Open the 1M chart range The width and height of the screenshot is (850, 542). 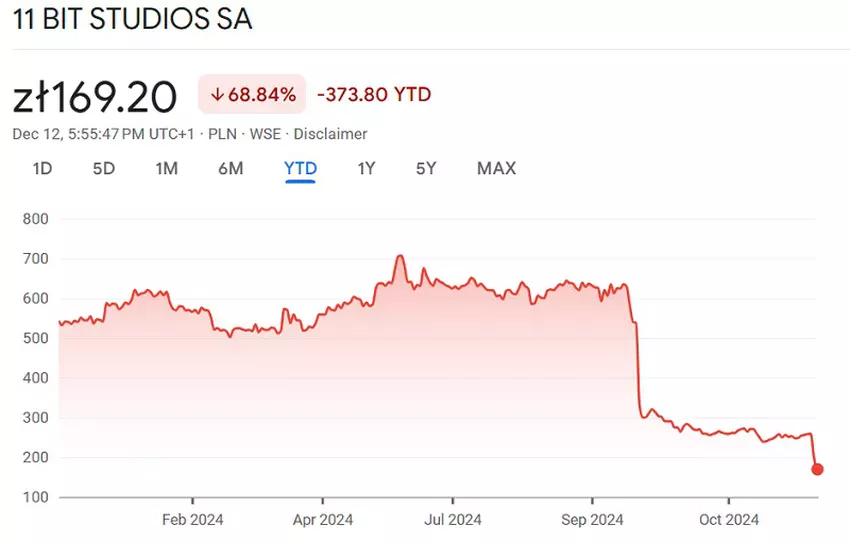click(167, 168)
